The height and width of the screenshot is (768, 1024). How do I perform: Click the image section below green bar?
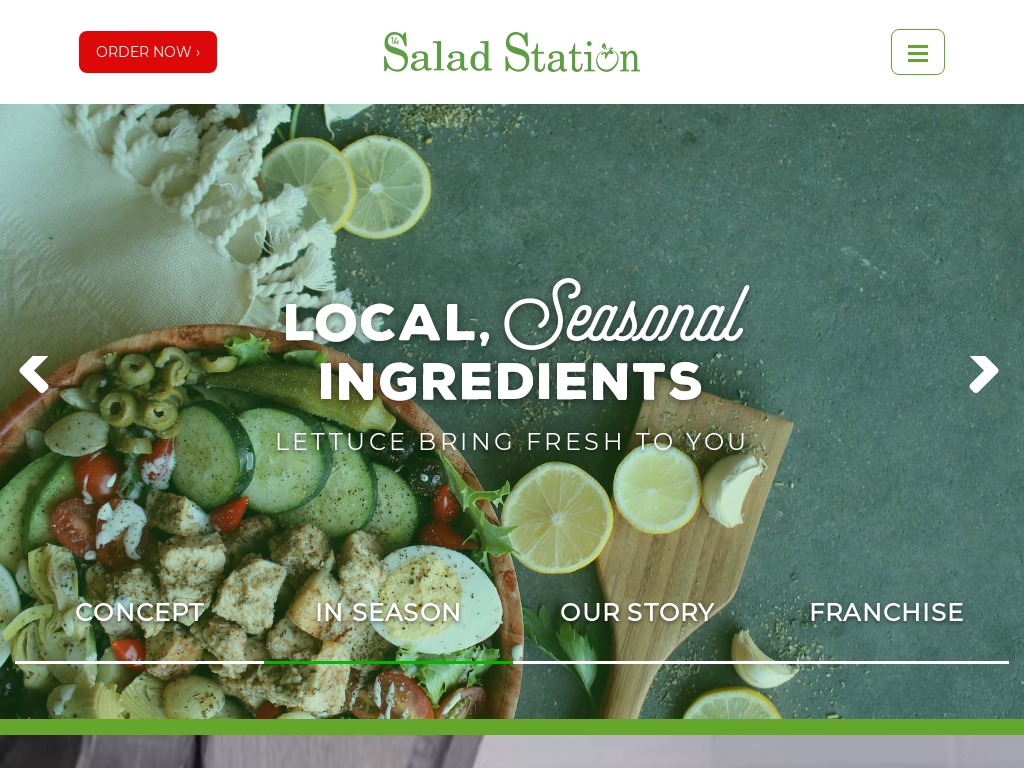[x=512, y=752]
